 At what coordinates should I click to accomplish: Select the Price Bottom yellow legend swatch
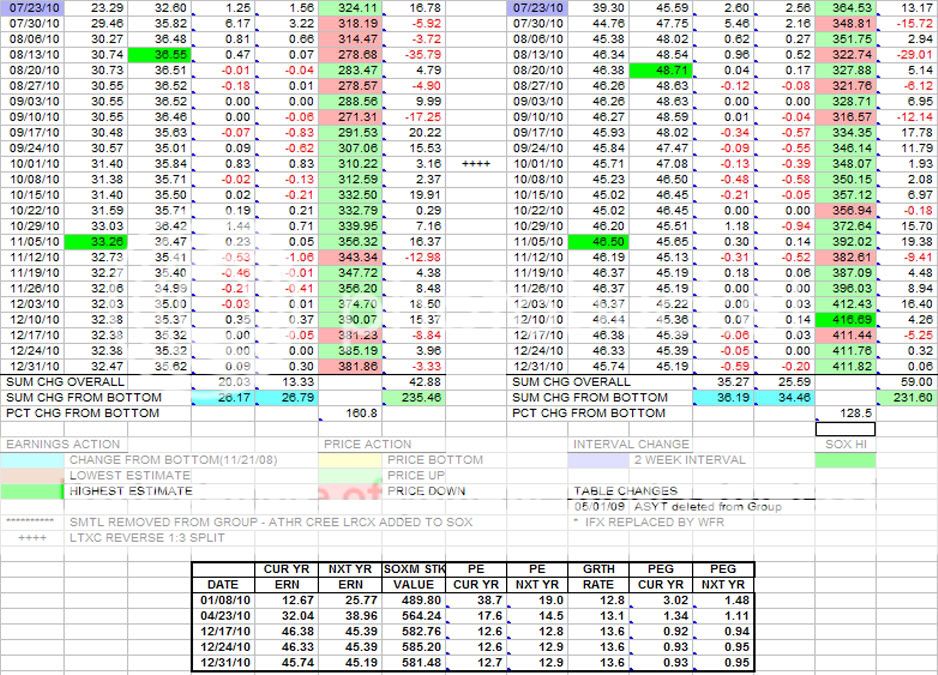click(x=352, y=460)
